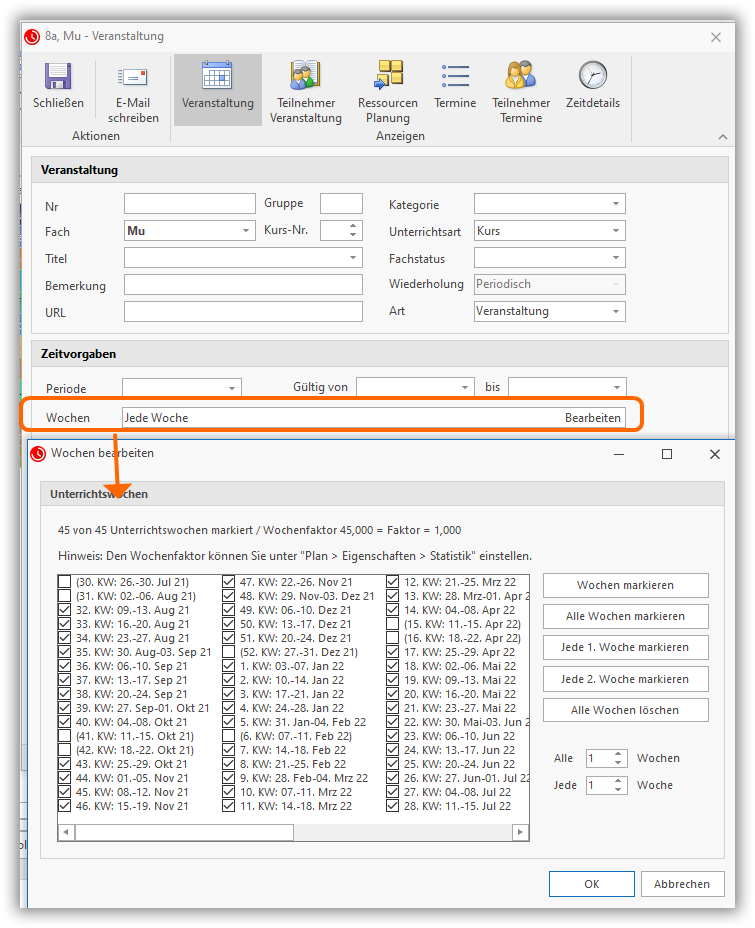
Task: Open the Teilnehmer Termine view
Action: pos(520,78)
